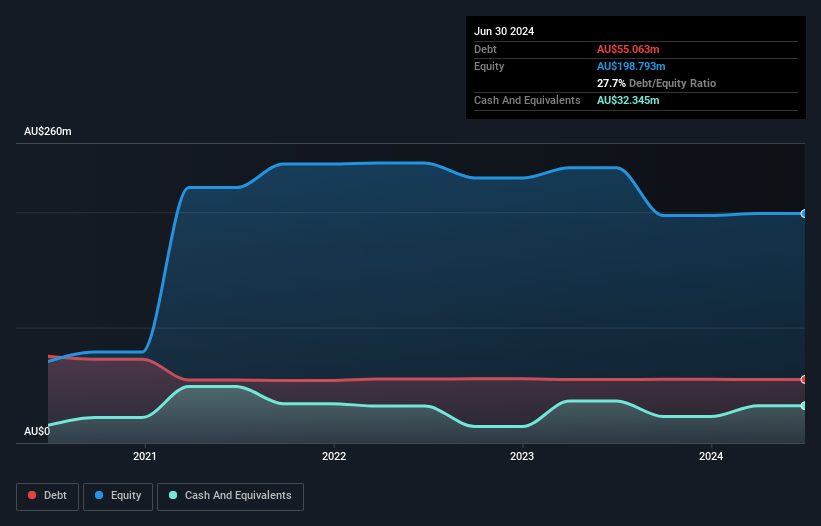Click the teal Cash And Equivalents legend dot

(x=173, y=495)
